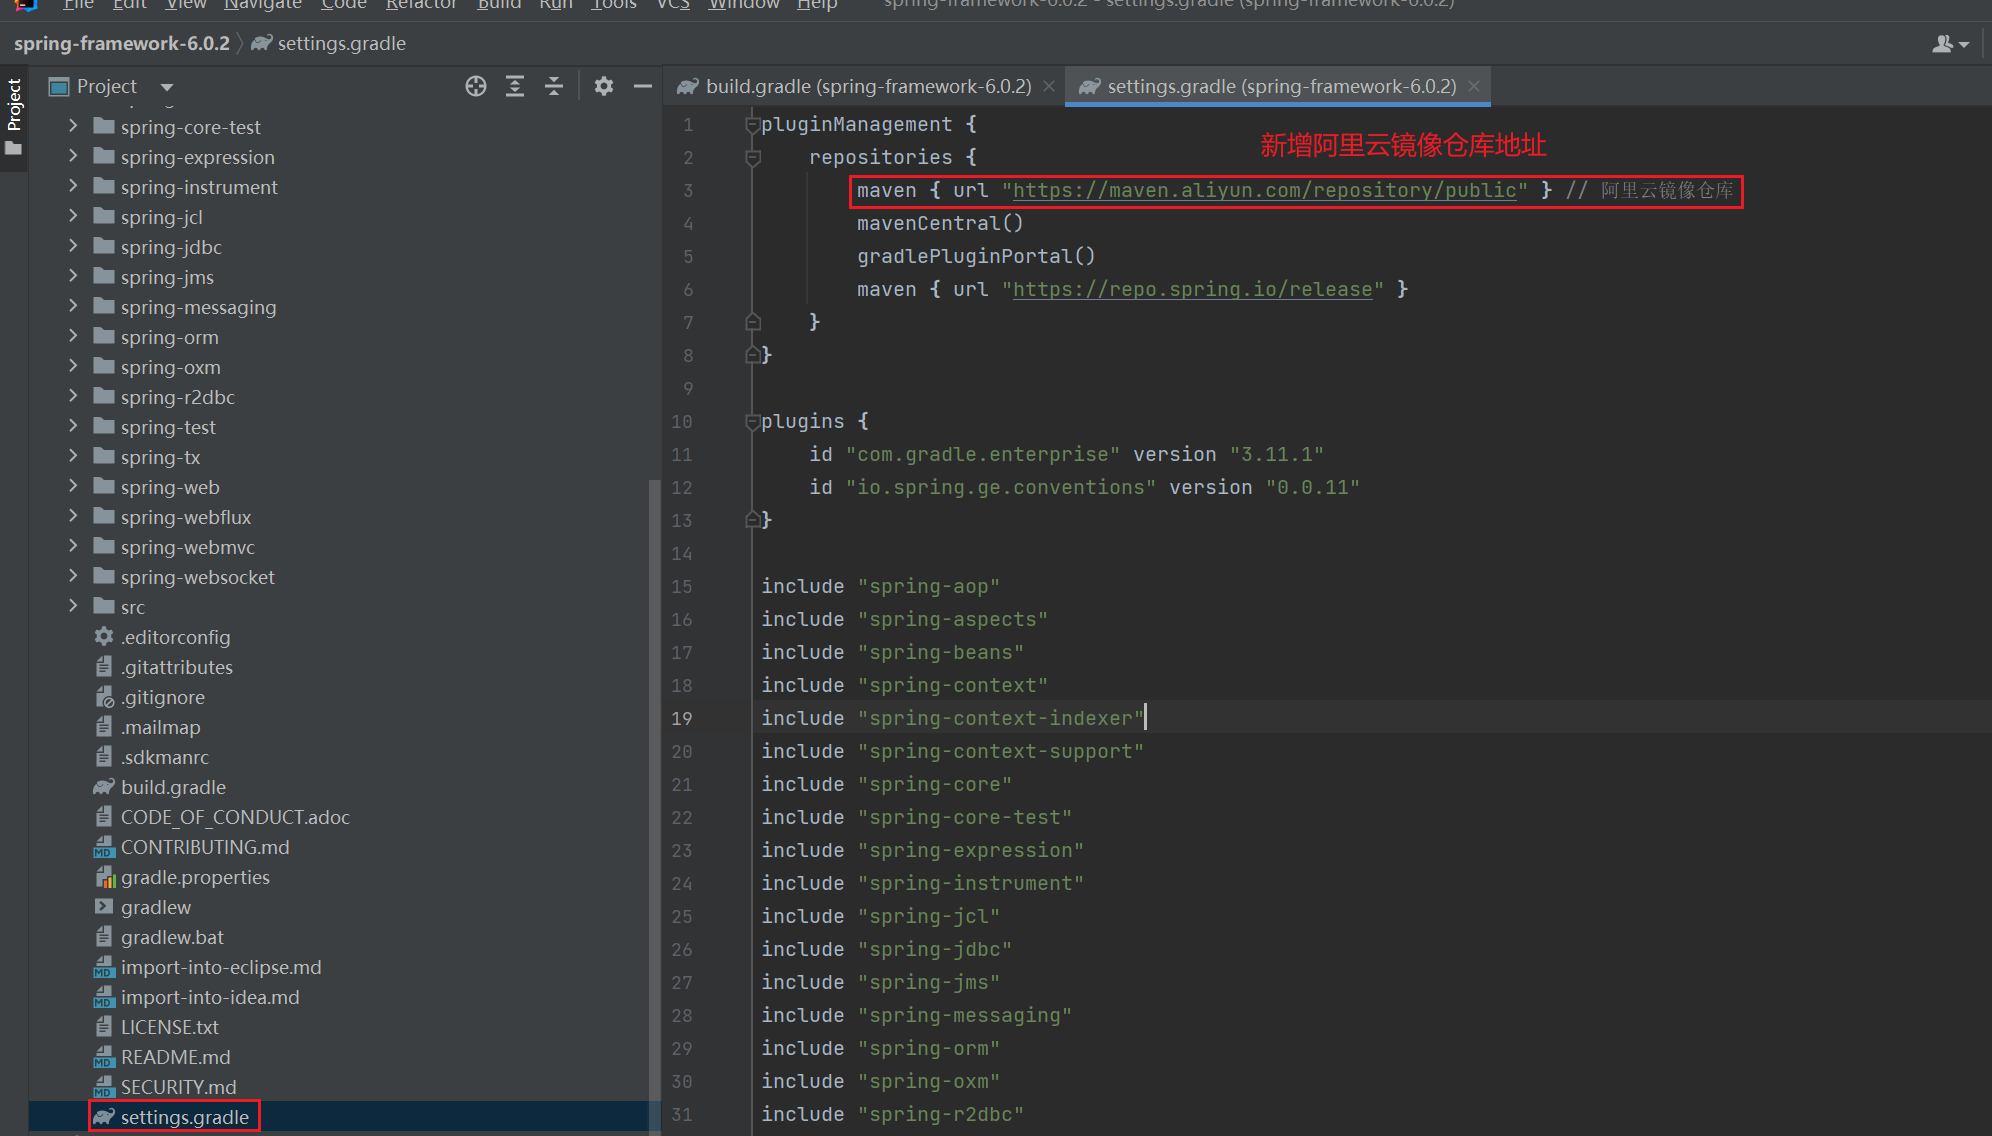Select settings.gradle in project tree
The image size is (1992, 1136).
tap(185, 1117)
